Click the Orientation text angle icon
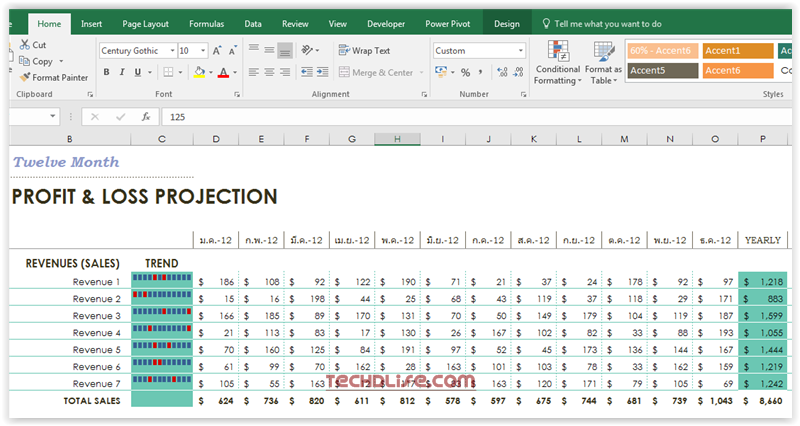The height and width of the screenshot is (426, 800). pos(307,50)
